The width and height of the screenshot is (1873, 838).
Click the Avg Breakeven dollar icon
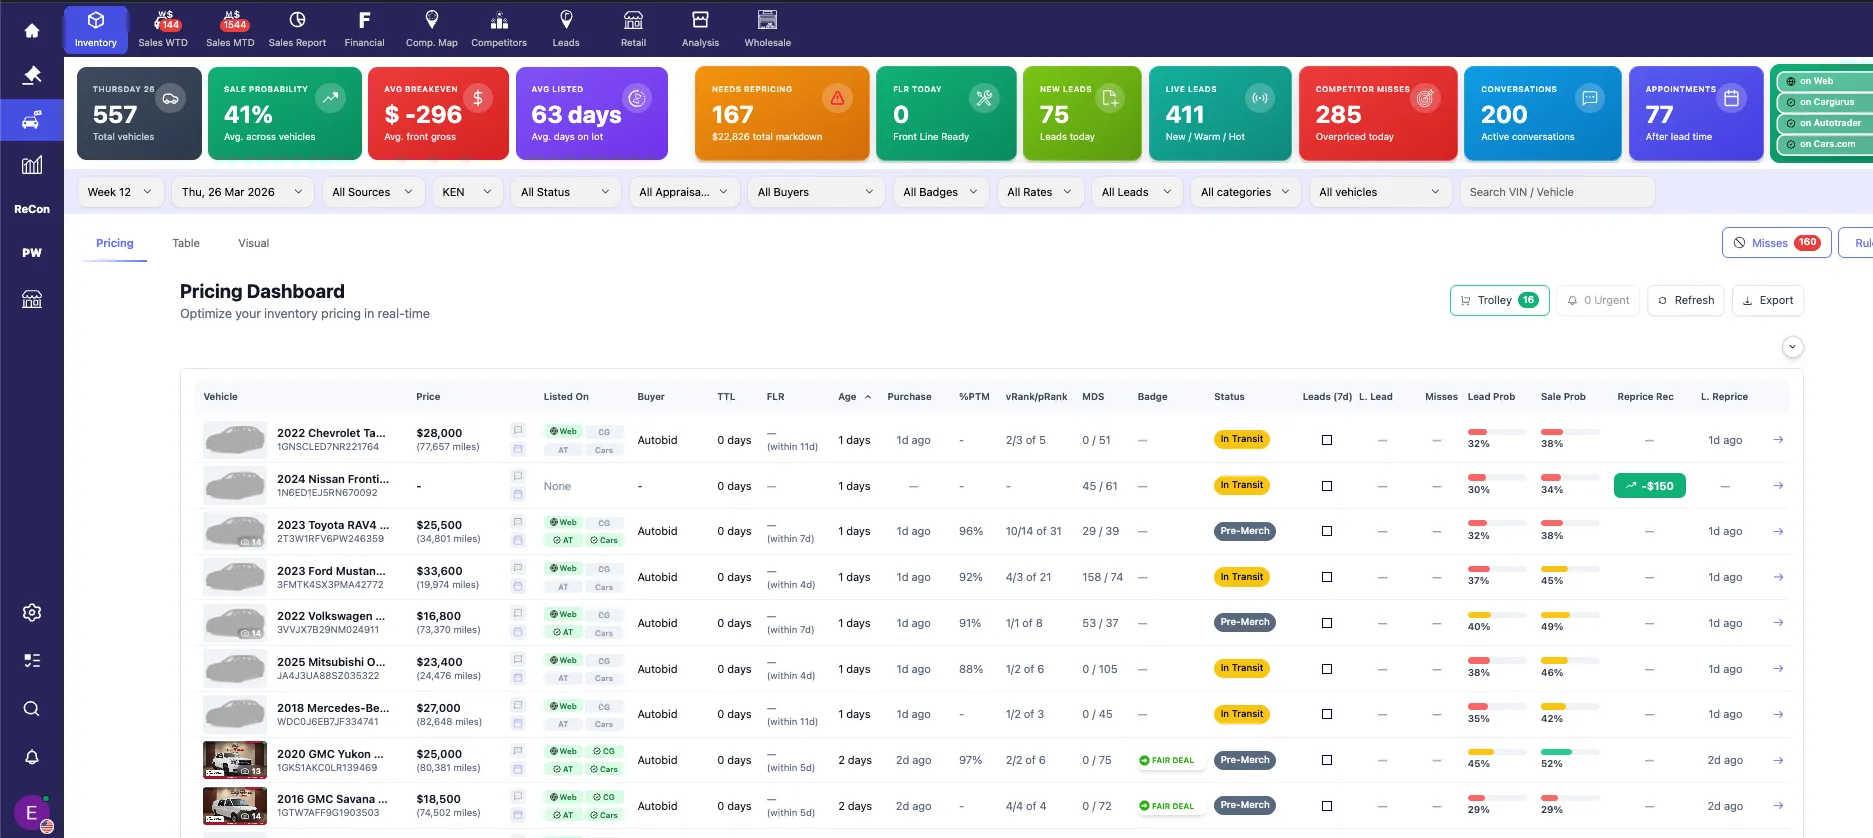478,98
